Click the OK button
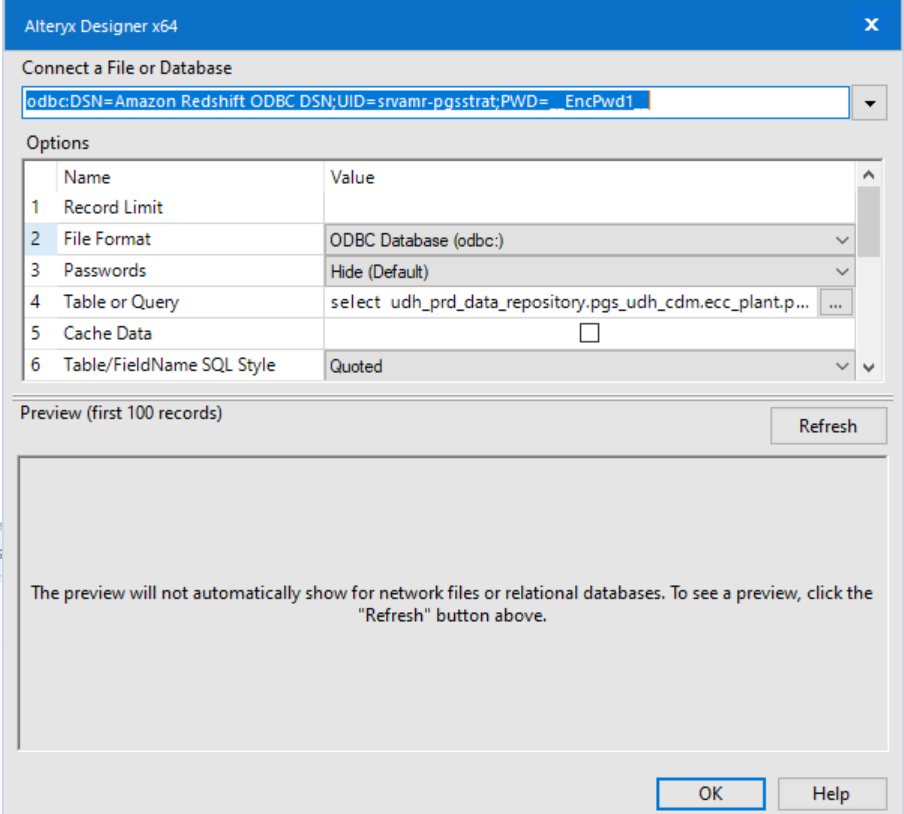This screenshot has height=814, width=904. [710, 793]
